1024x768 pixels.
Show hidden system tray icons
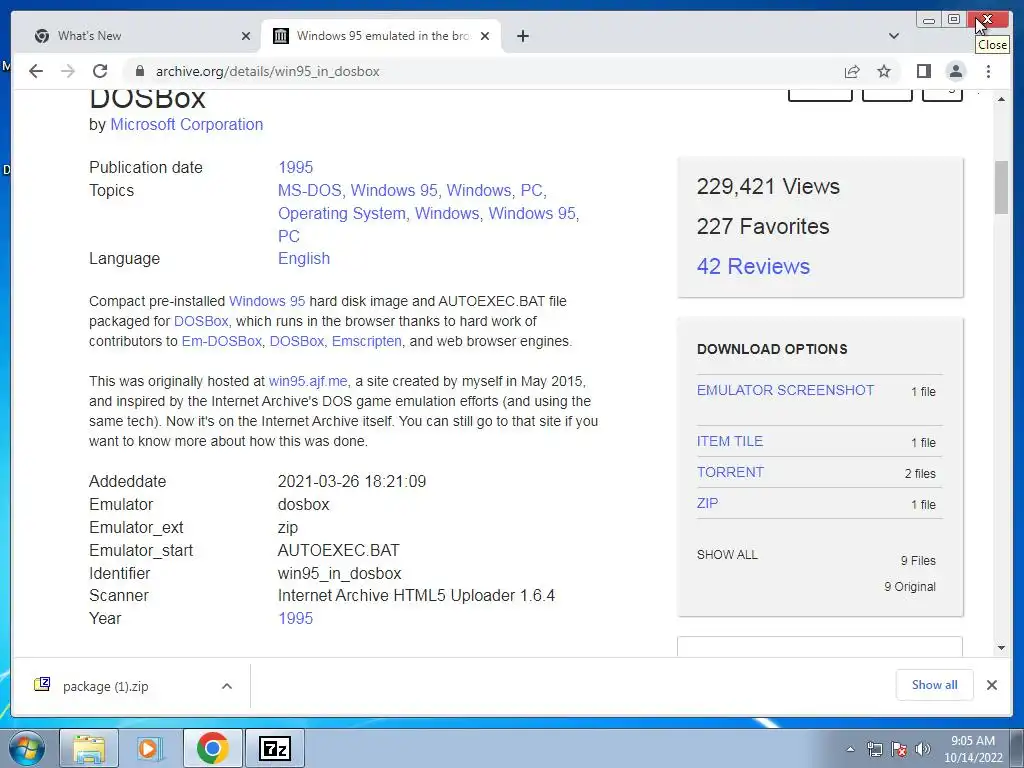(850, 749)
